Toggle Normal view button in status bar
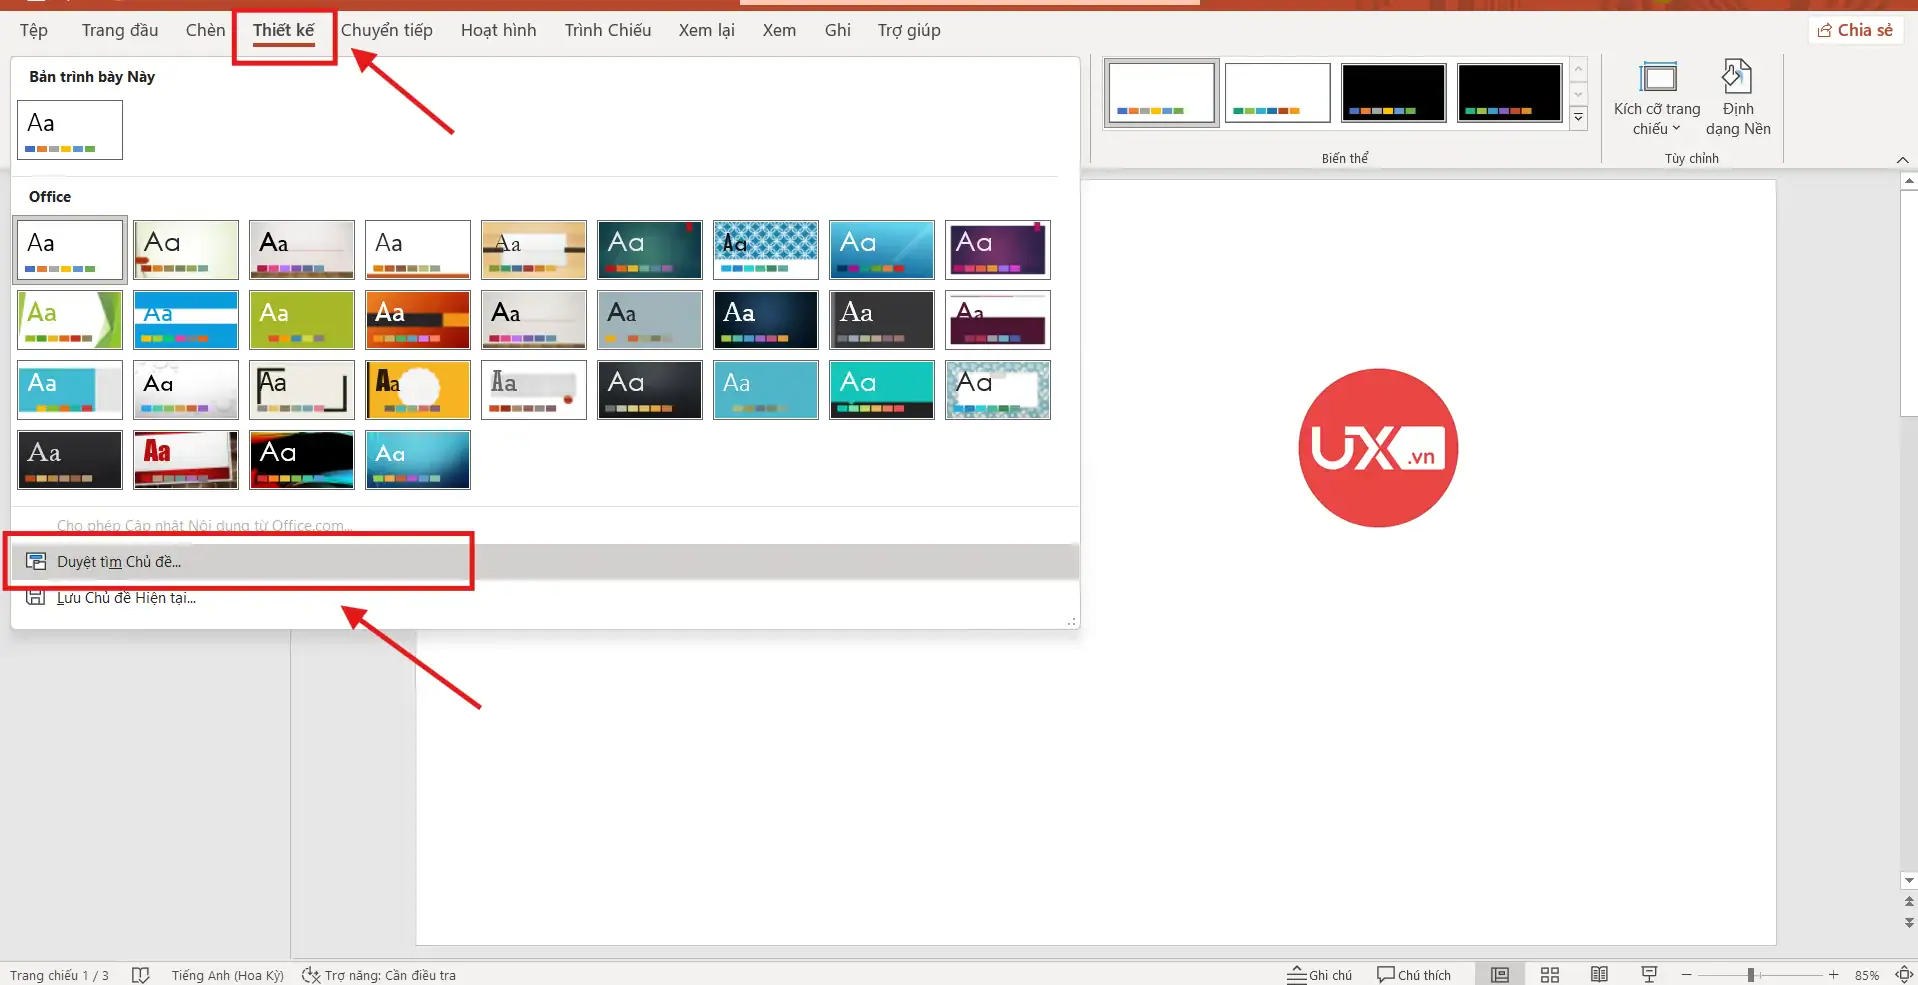This screenshot has width=1918, height=985. pos(1499,975)
